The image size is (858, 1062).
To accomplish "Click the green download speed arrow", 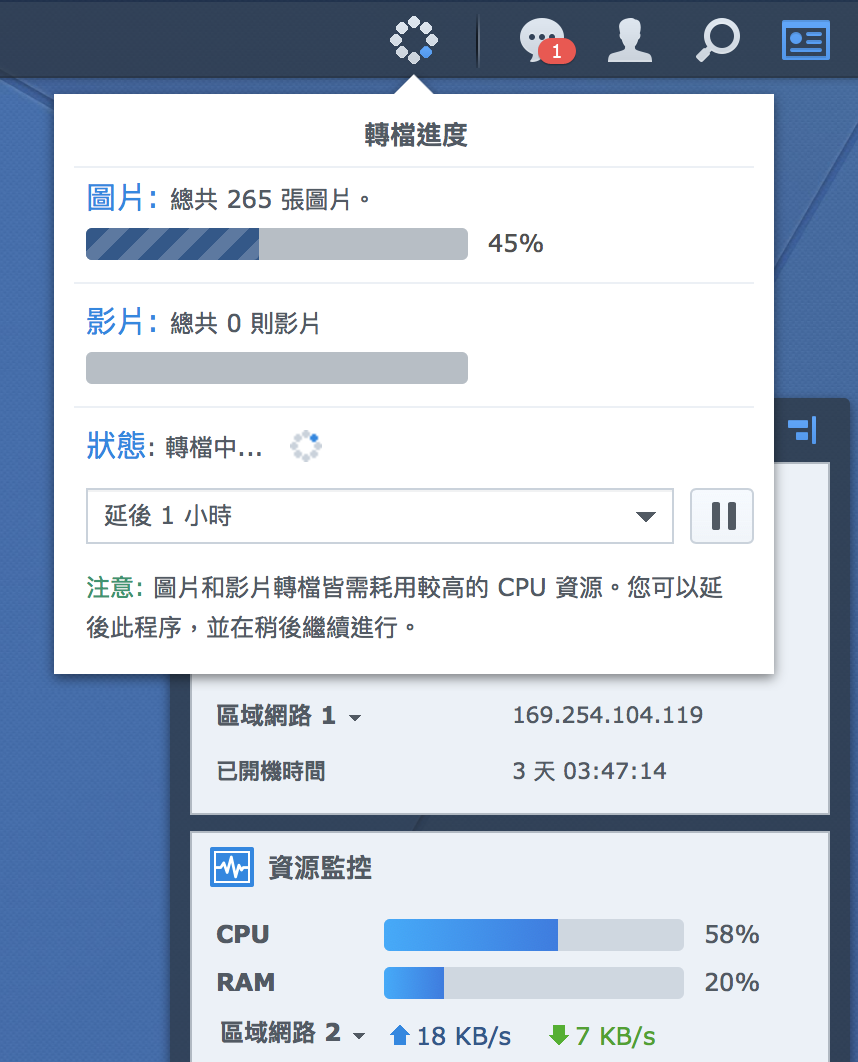I will tap(559, 1035).
